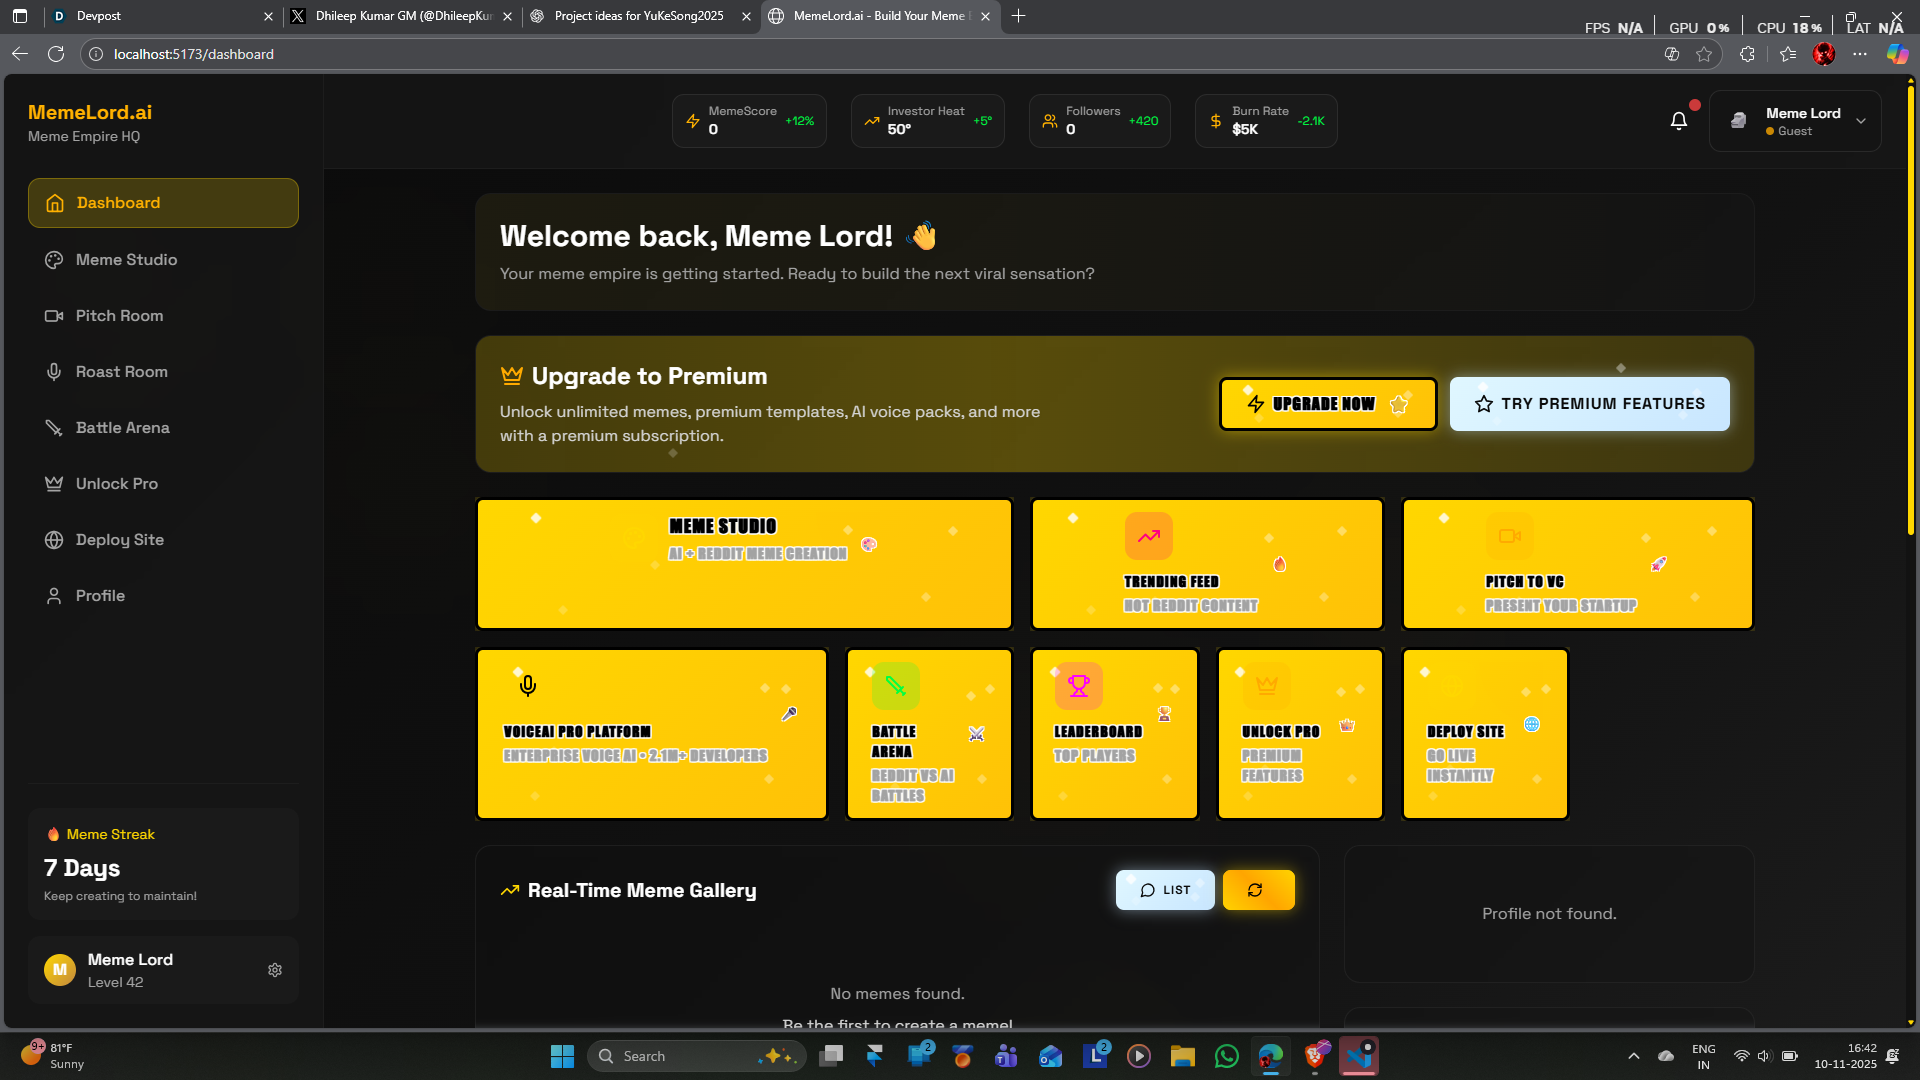Click the page vertical scrollbar
Image resolution: width=1920 pixels, height=1080 pixels.
(1911, 310)
